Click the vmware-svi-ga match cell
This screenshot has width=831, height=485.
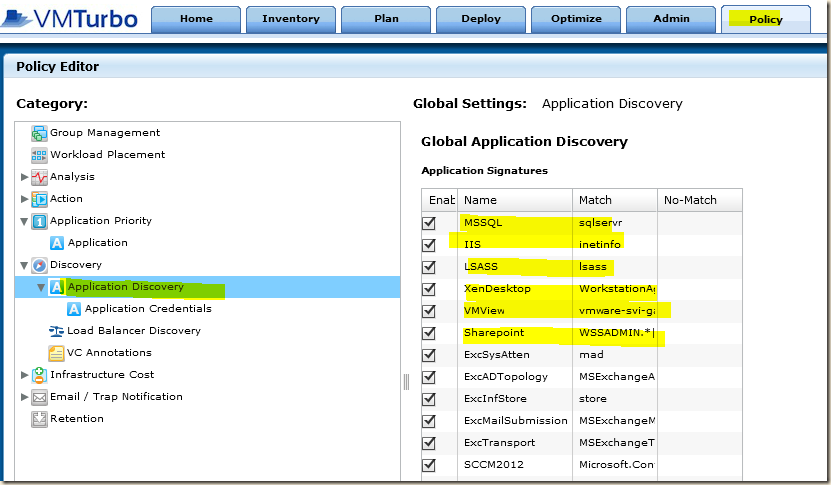tap(615, 311)
